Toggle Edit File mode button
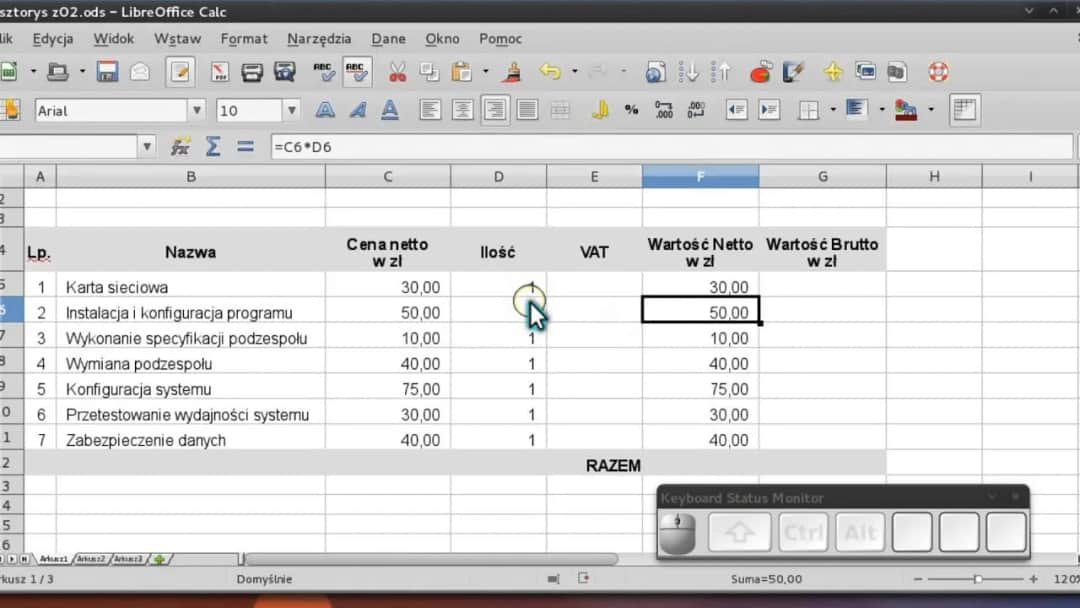The height and width of the screenshot is (608, 1080). pos(181,72)
